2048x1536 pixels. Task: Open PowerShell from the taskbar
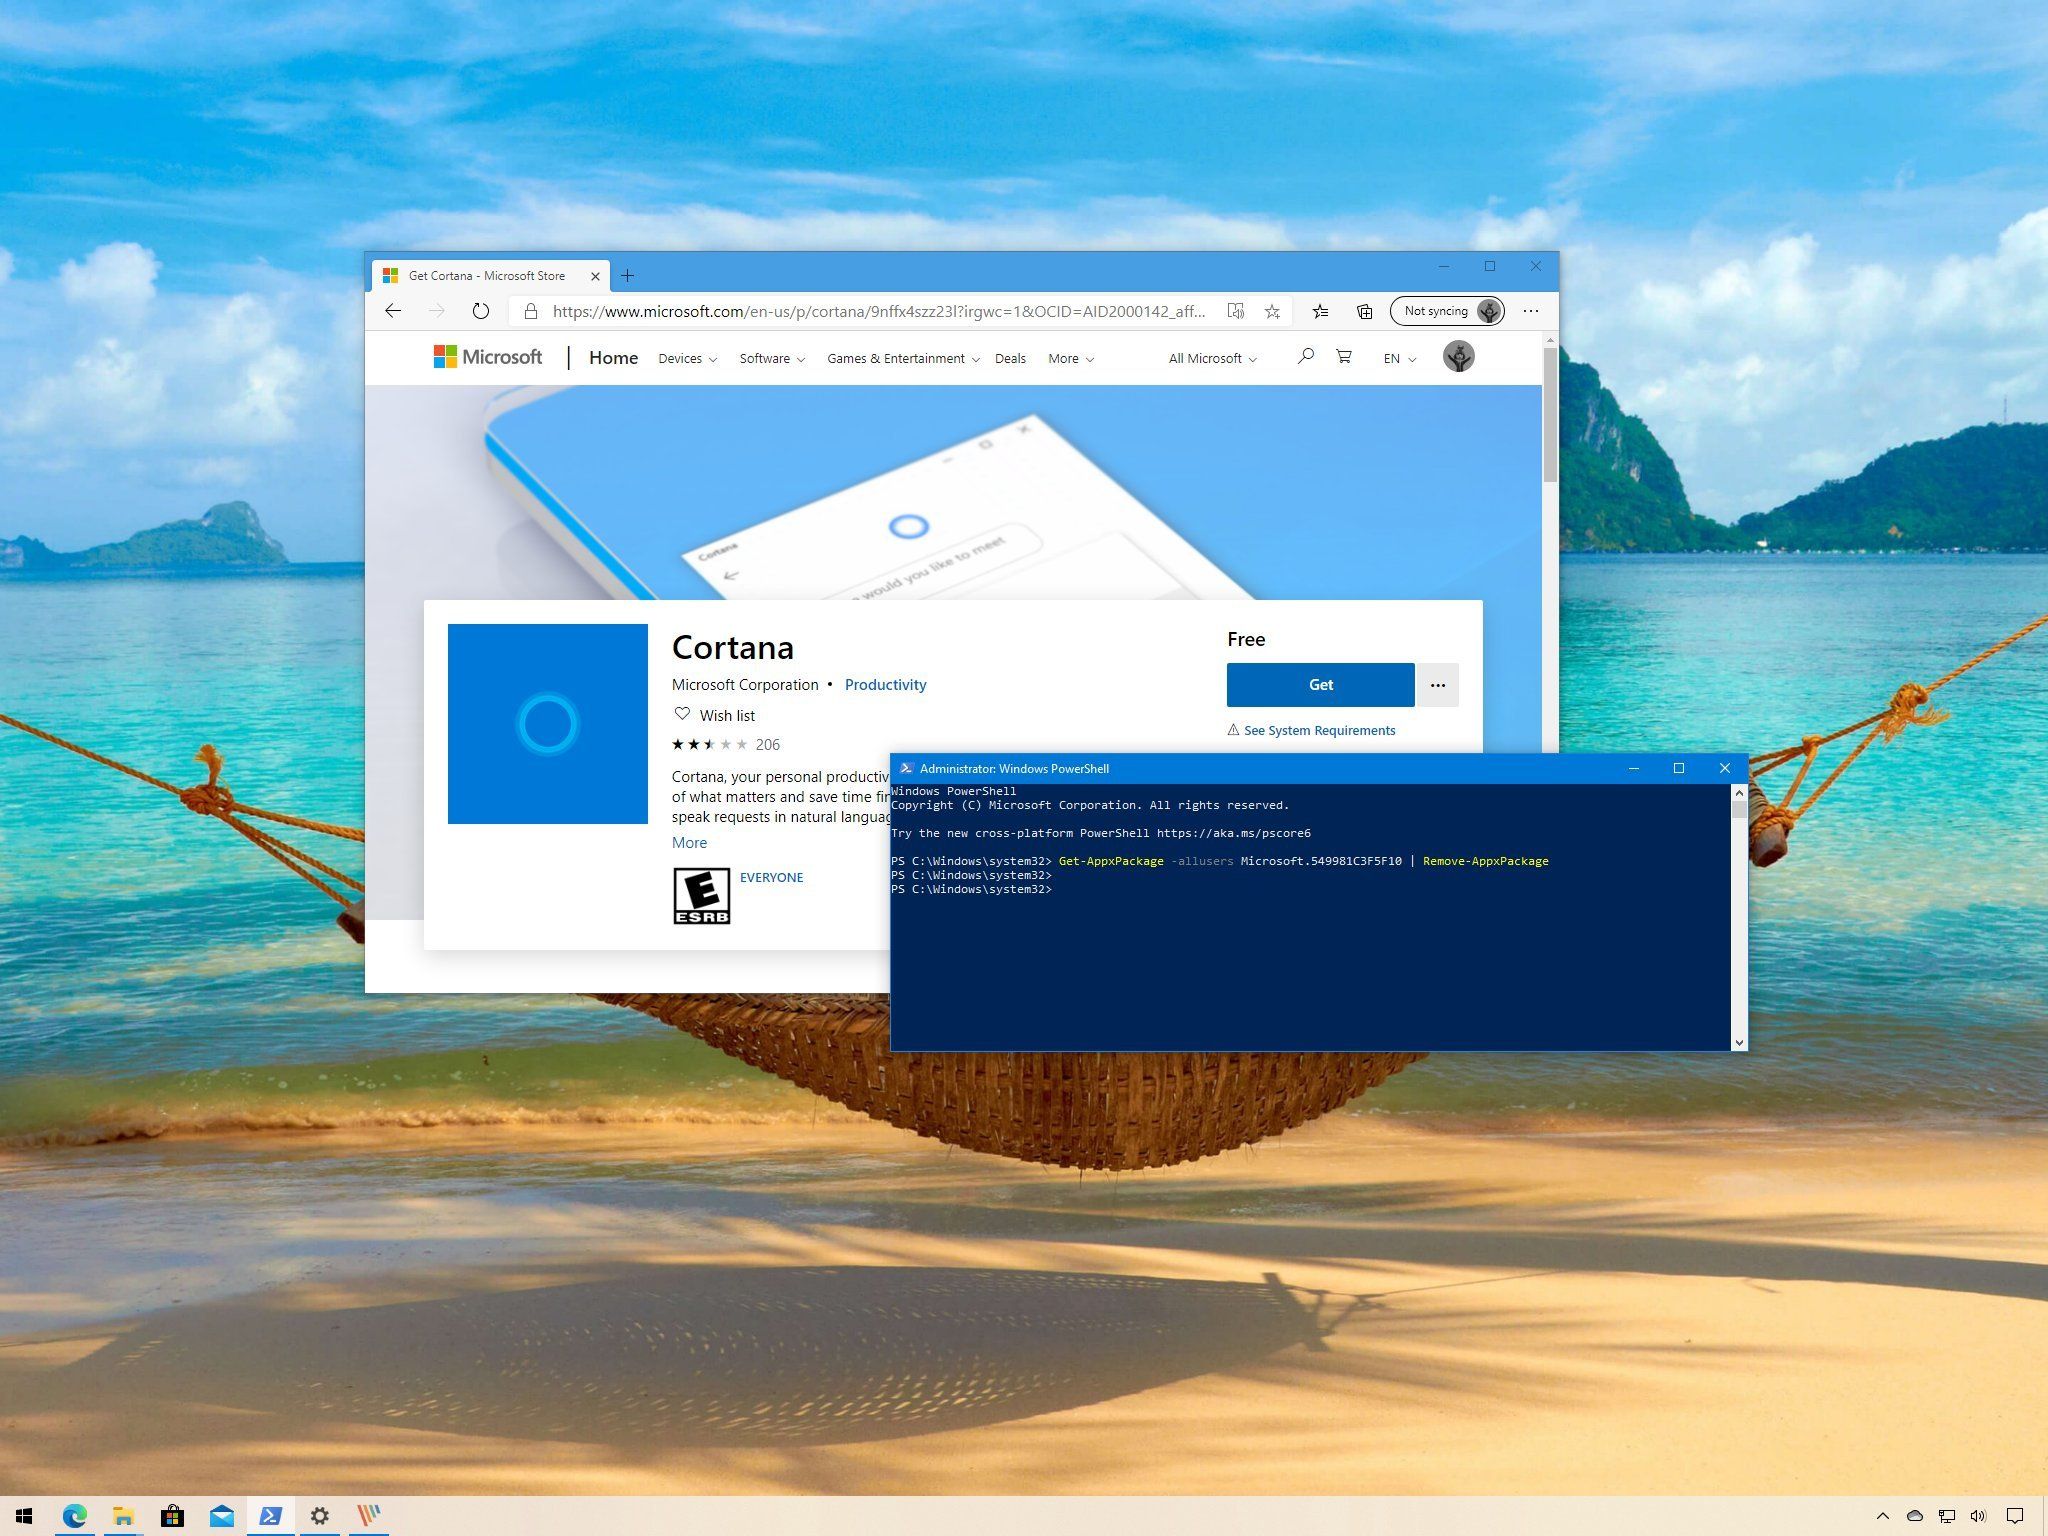click(x=271, y=1516)
